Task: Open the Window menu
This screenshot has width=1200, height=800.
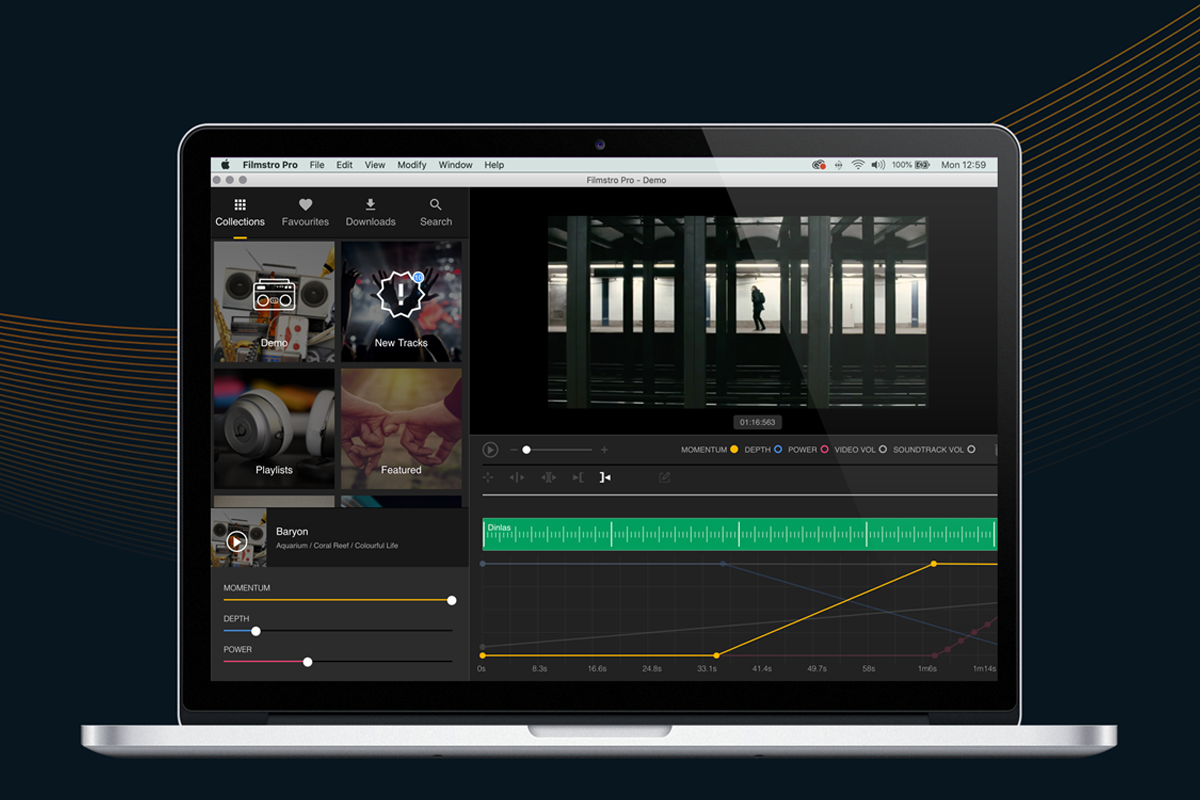Action: [x=455, y=165]
